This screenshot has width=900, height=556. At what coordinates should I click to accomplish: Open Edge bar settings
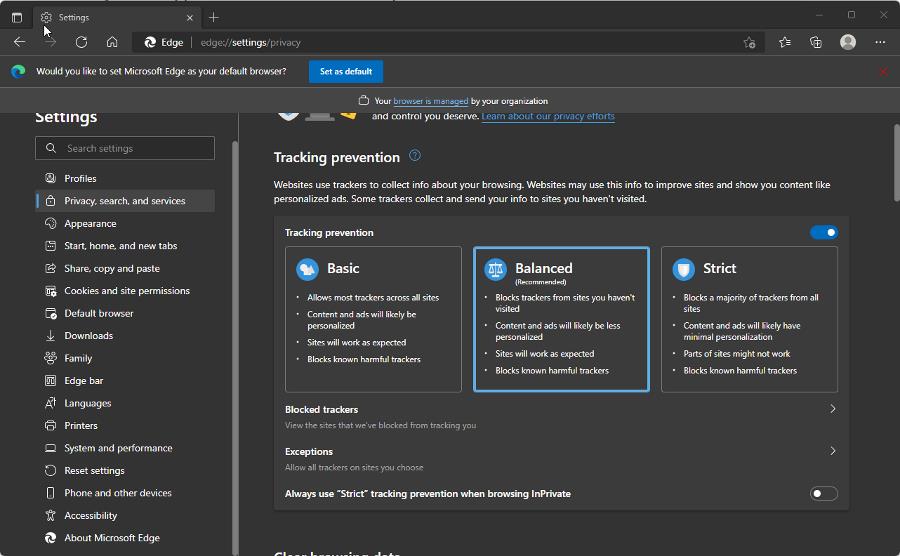[x=125, y=380]
